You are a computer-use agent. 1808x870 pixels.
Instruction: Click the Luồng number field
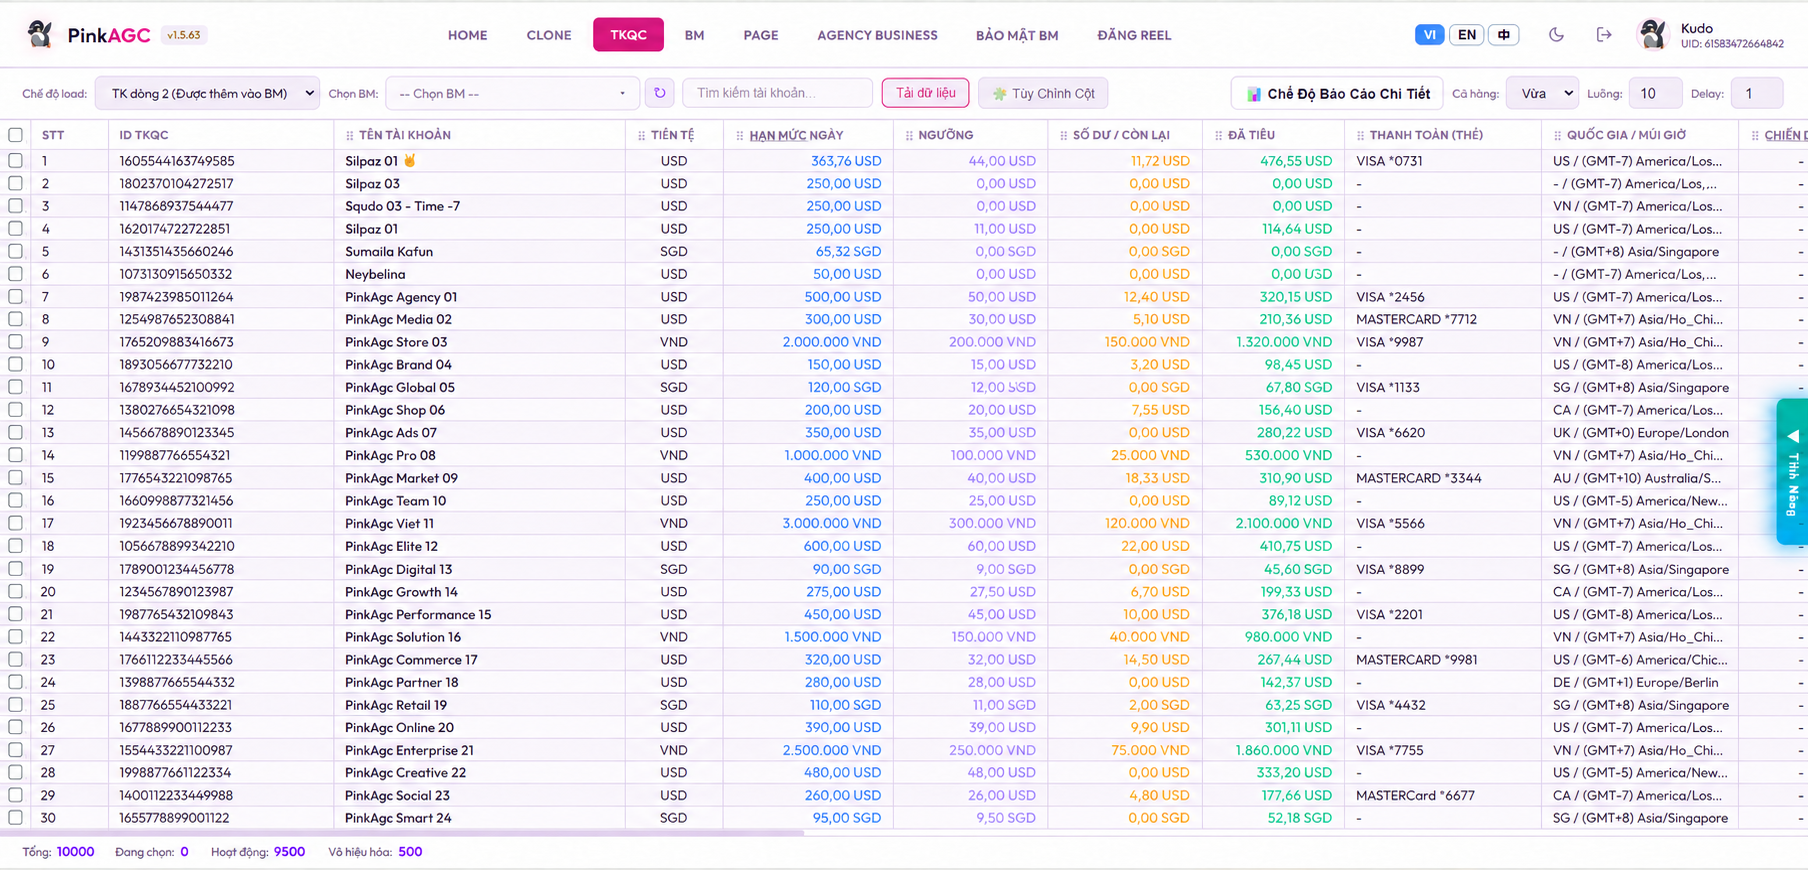pos(1655,93)
